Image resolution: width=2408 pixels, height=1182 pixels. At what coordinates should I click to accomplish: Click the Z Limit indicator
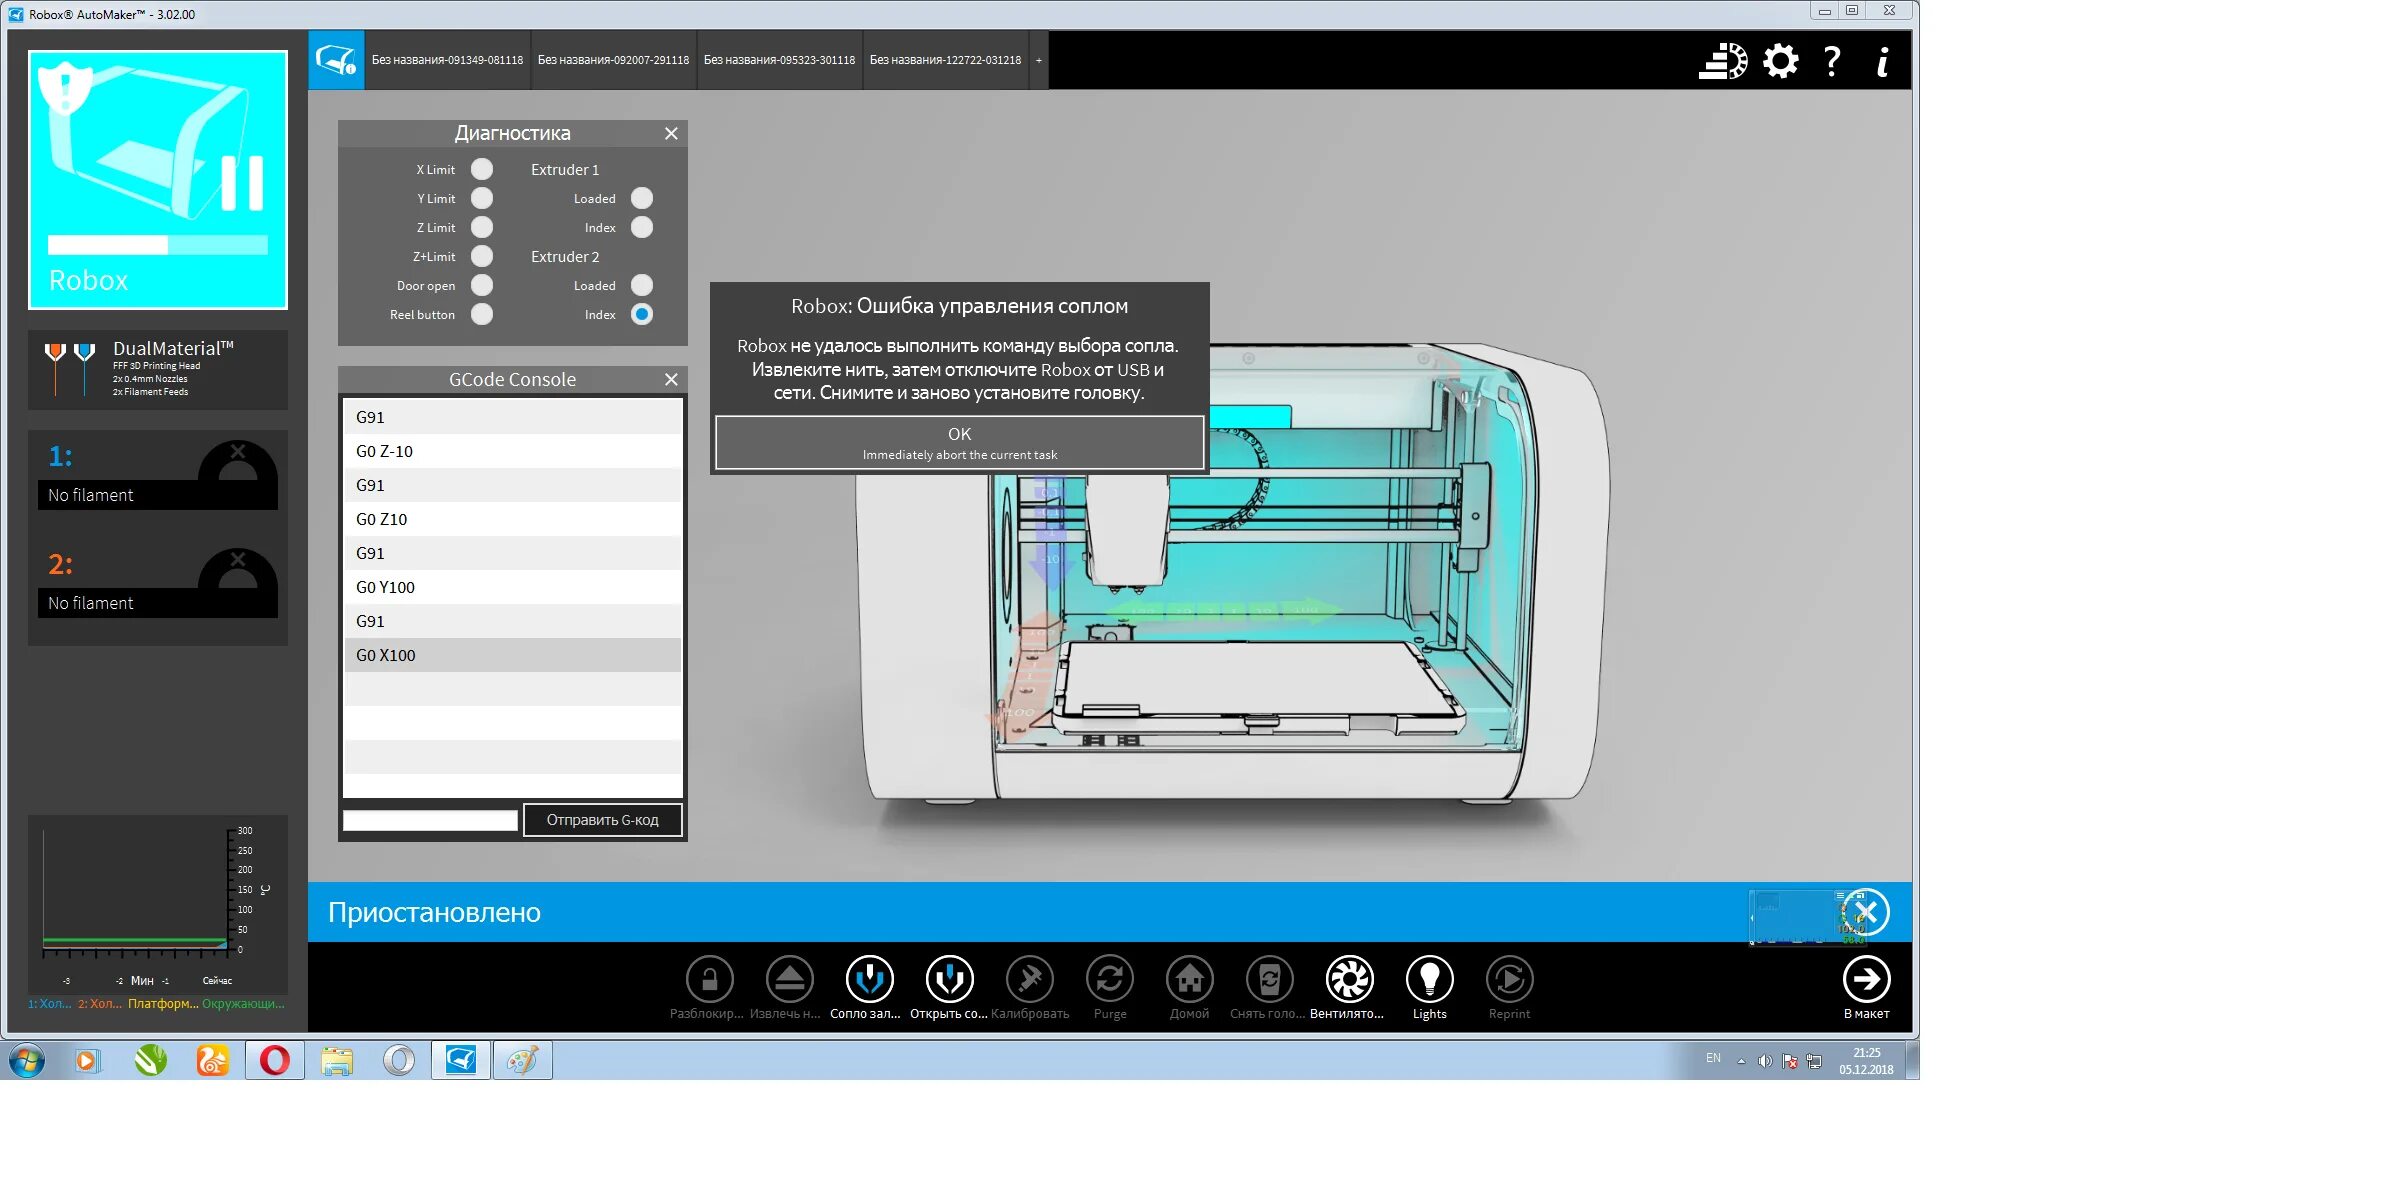pos(482,227)
